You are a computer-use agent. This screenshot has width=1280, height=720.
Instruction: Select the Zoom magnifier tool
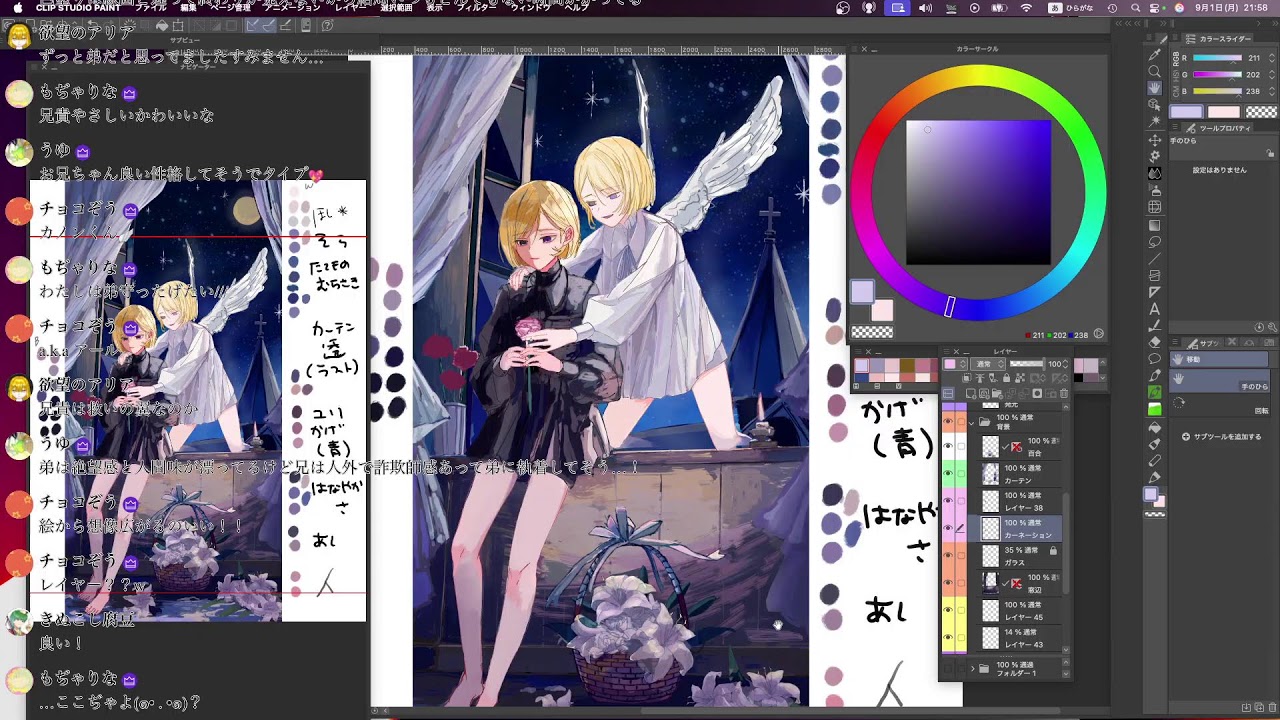(1154, 71)
